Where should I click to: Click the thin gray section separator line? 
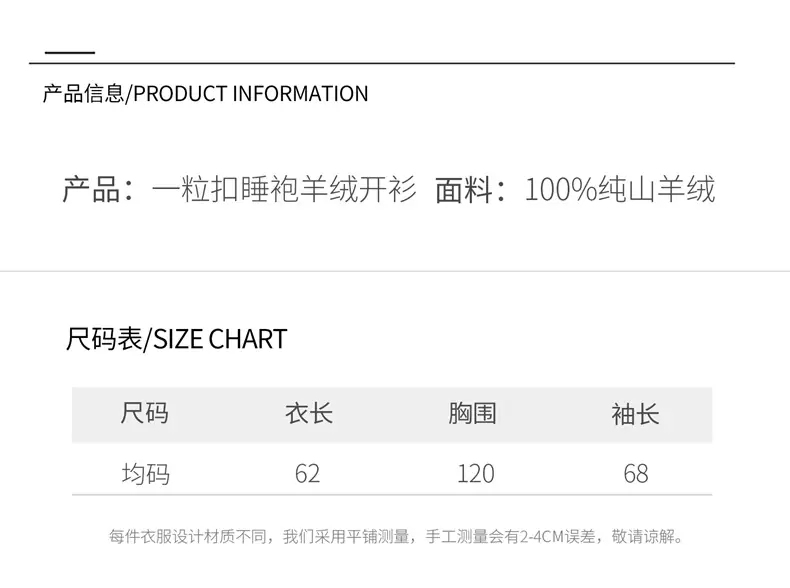click(395, 271)
